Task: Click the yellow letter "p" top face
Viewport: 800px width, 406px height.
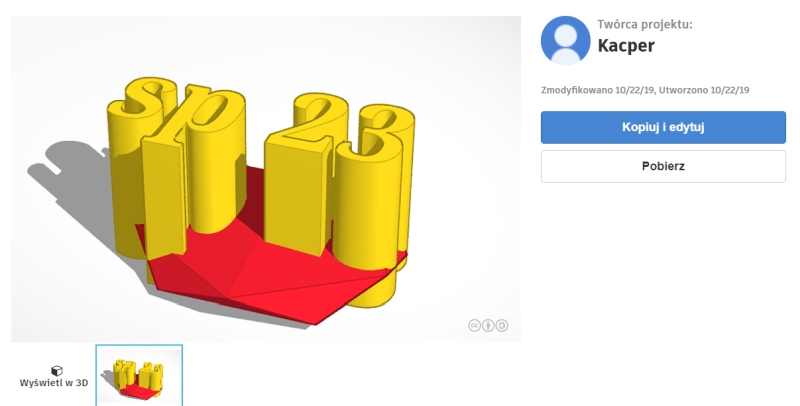Action: point(212,110)
